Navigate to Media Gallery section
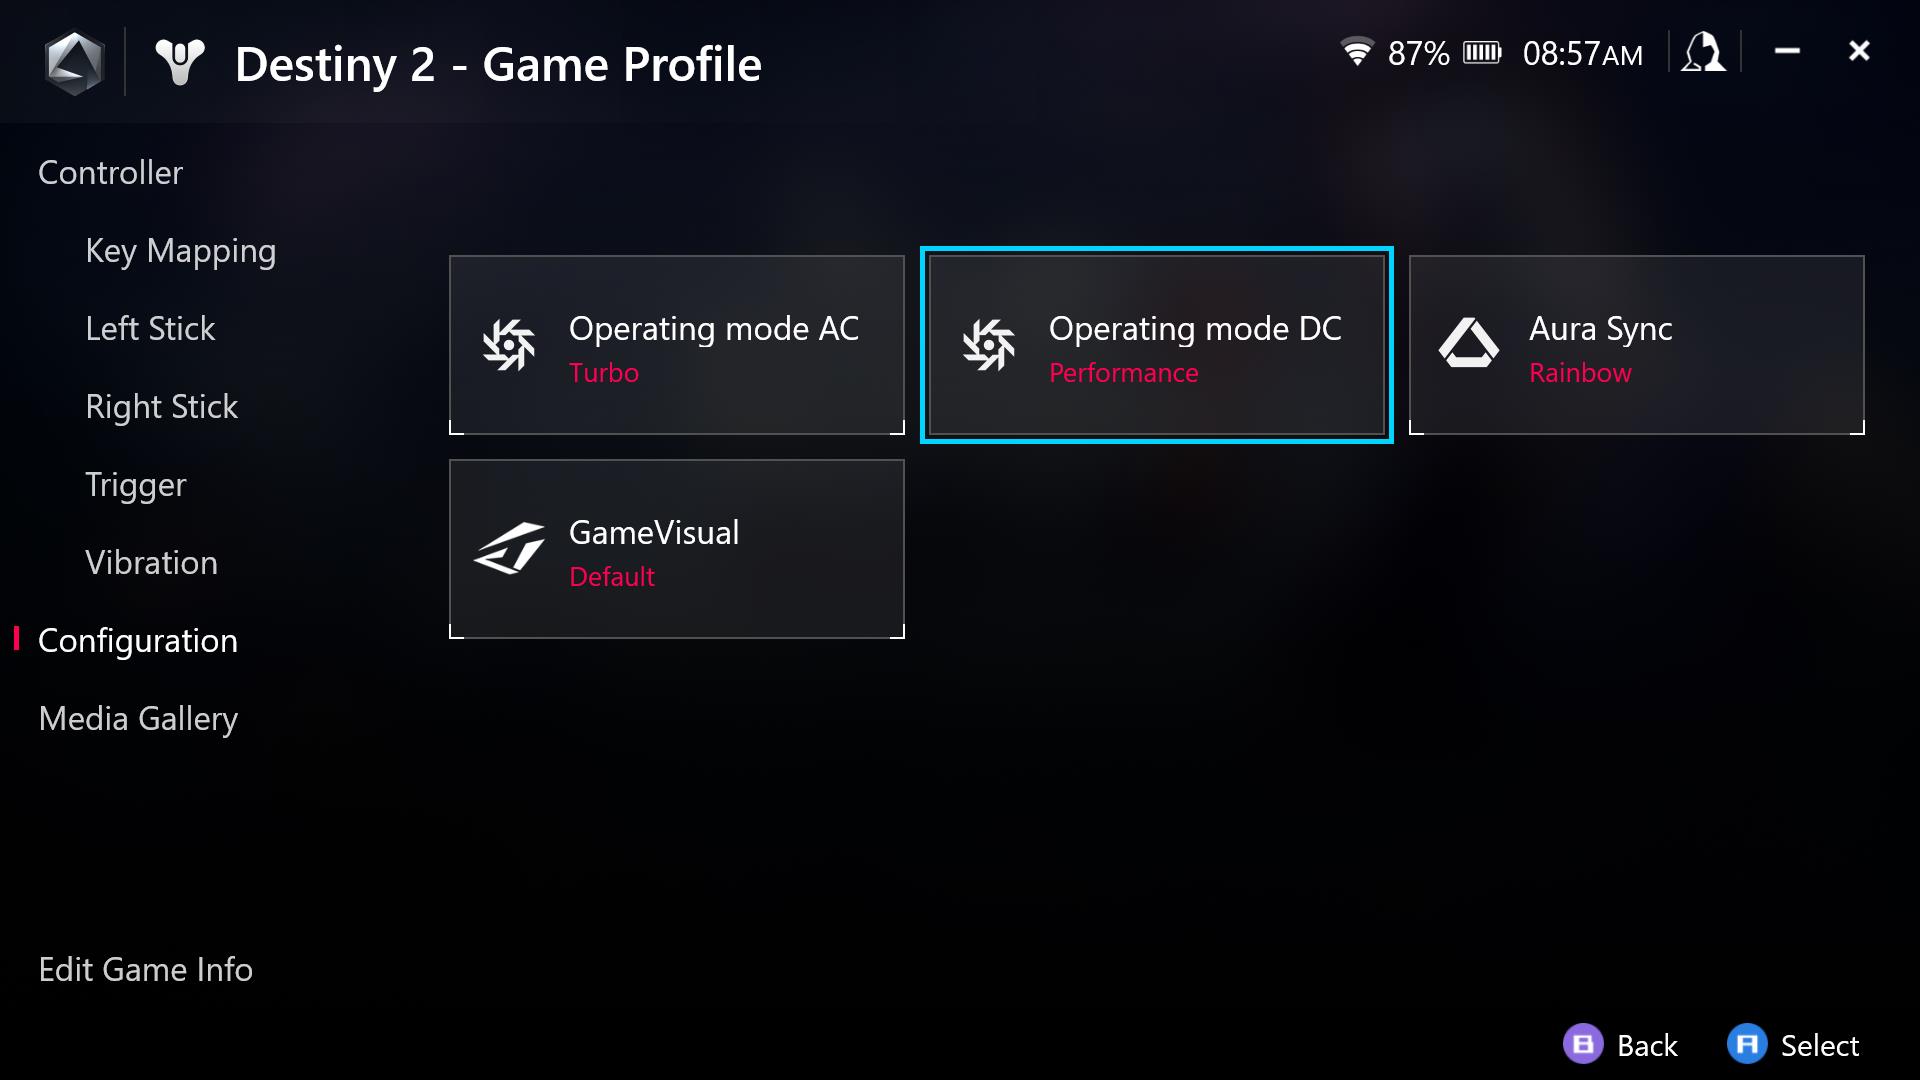This screenshot has width=1920, height=1080. pyautogui.click(x=137, y=719)
